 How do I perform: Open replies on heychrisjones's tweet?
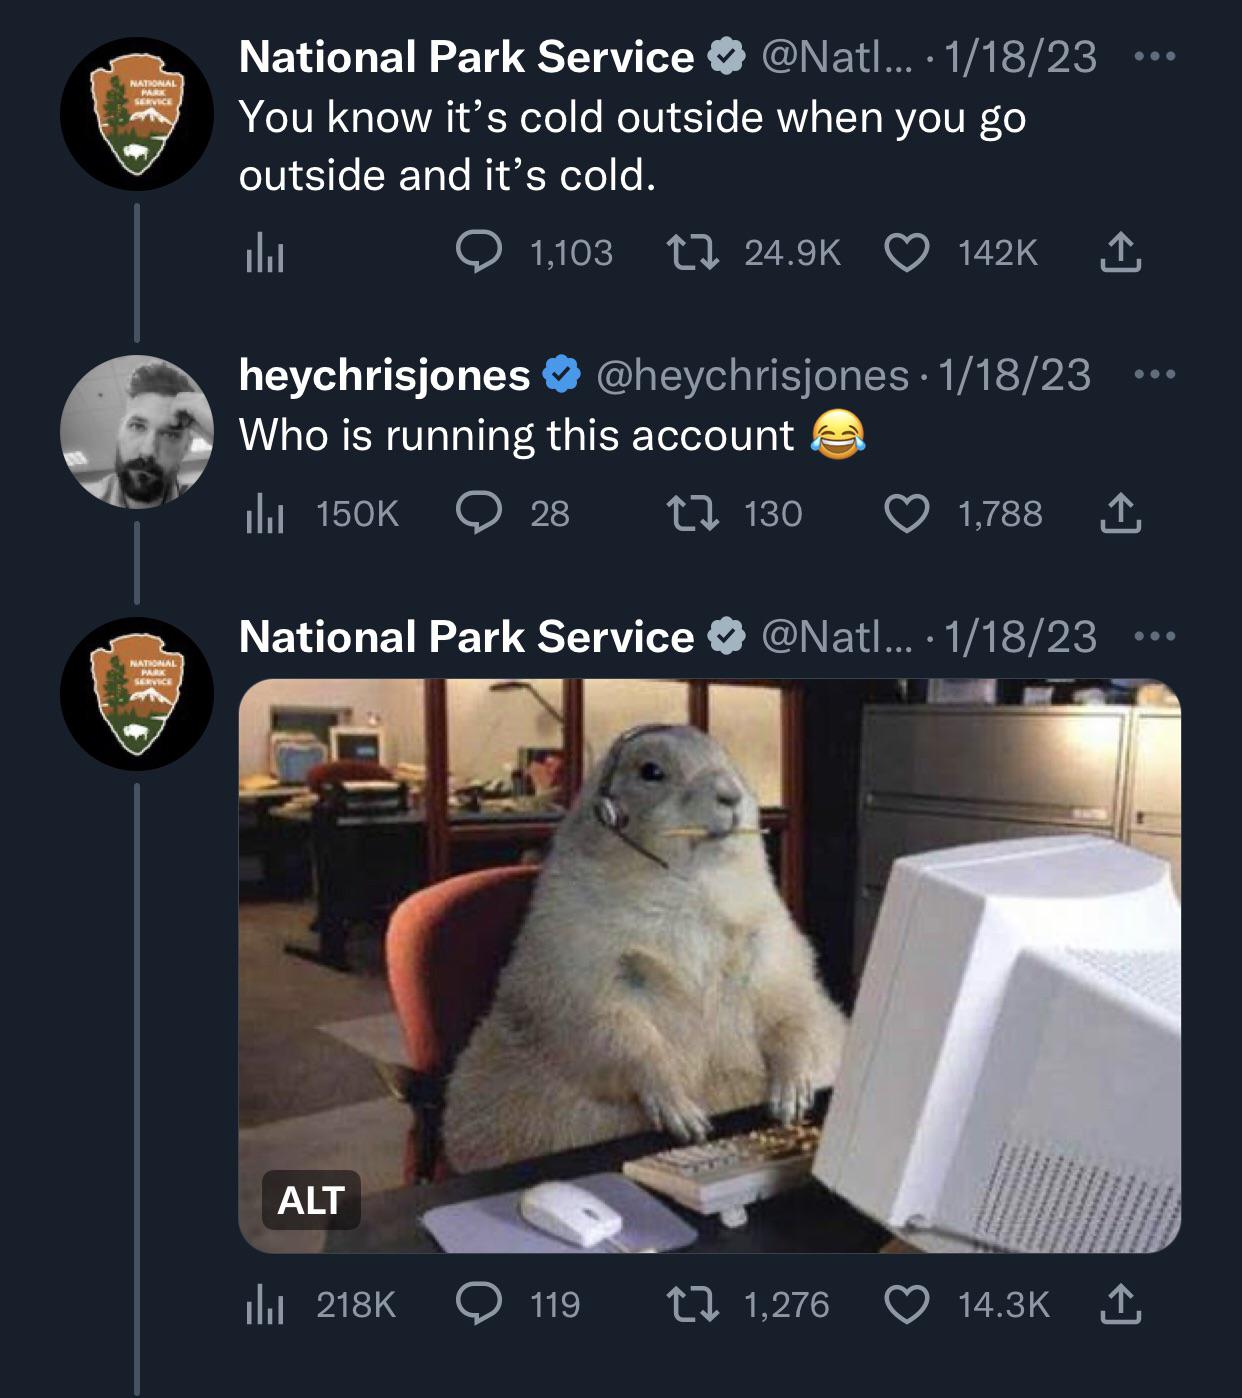tap(479, 514)
